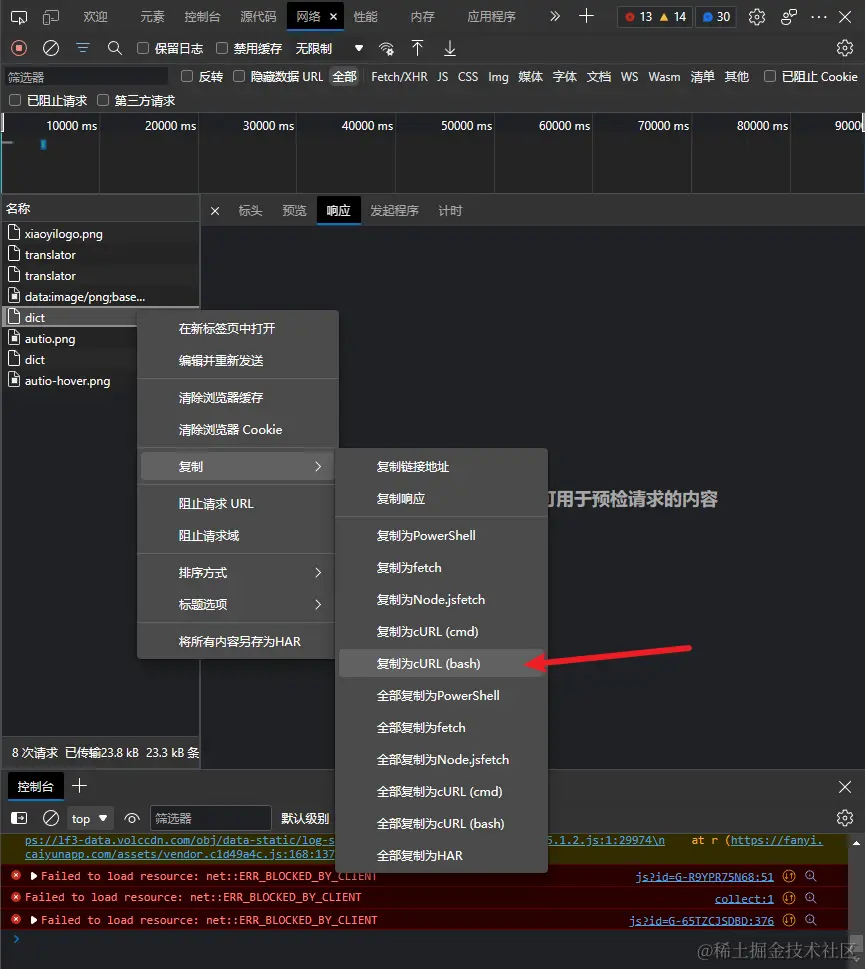Screen dimensions: 865x969
Task: Search source for collect:1 error
Action: (x=811, y=898)
